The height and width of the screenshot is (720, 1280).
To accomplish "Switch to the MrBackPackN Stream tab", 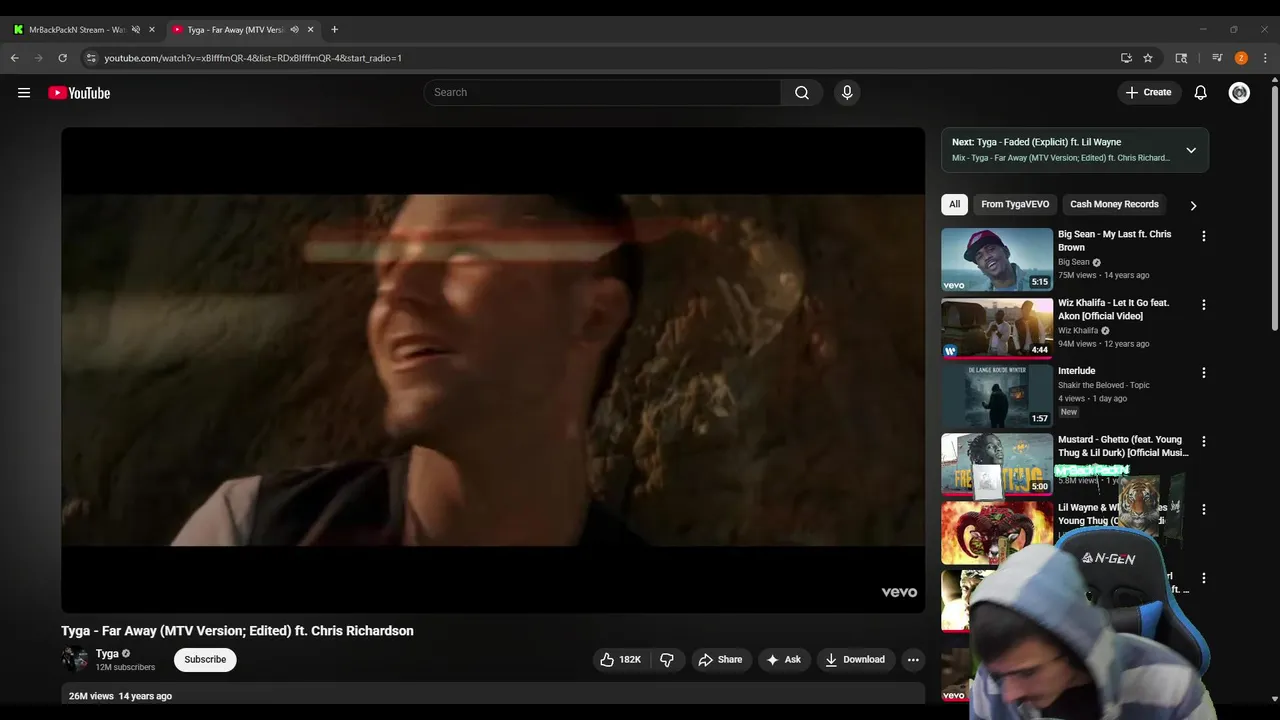I will pyautogui.click(x=77, y=30).
